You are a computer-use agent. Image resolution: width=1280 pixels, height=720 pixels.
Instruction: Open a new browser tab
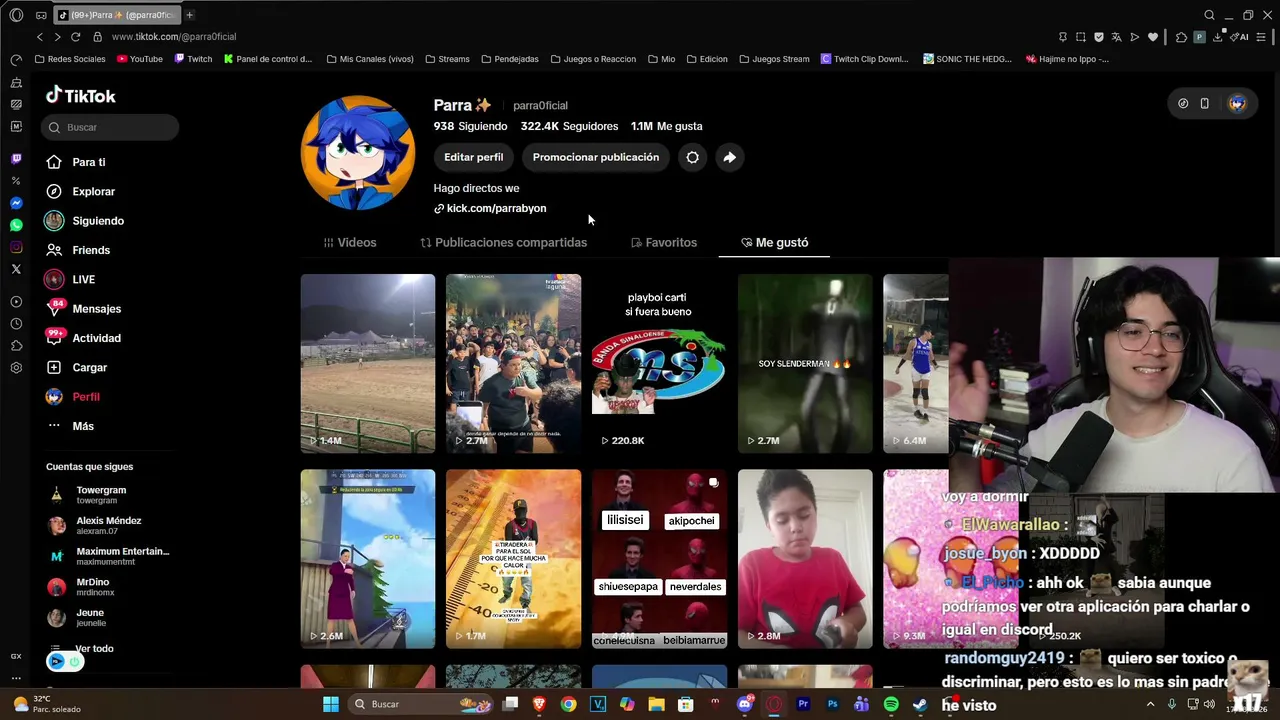pyautogui.click(x=189, y=15)
